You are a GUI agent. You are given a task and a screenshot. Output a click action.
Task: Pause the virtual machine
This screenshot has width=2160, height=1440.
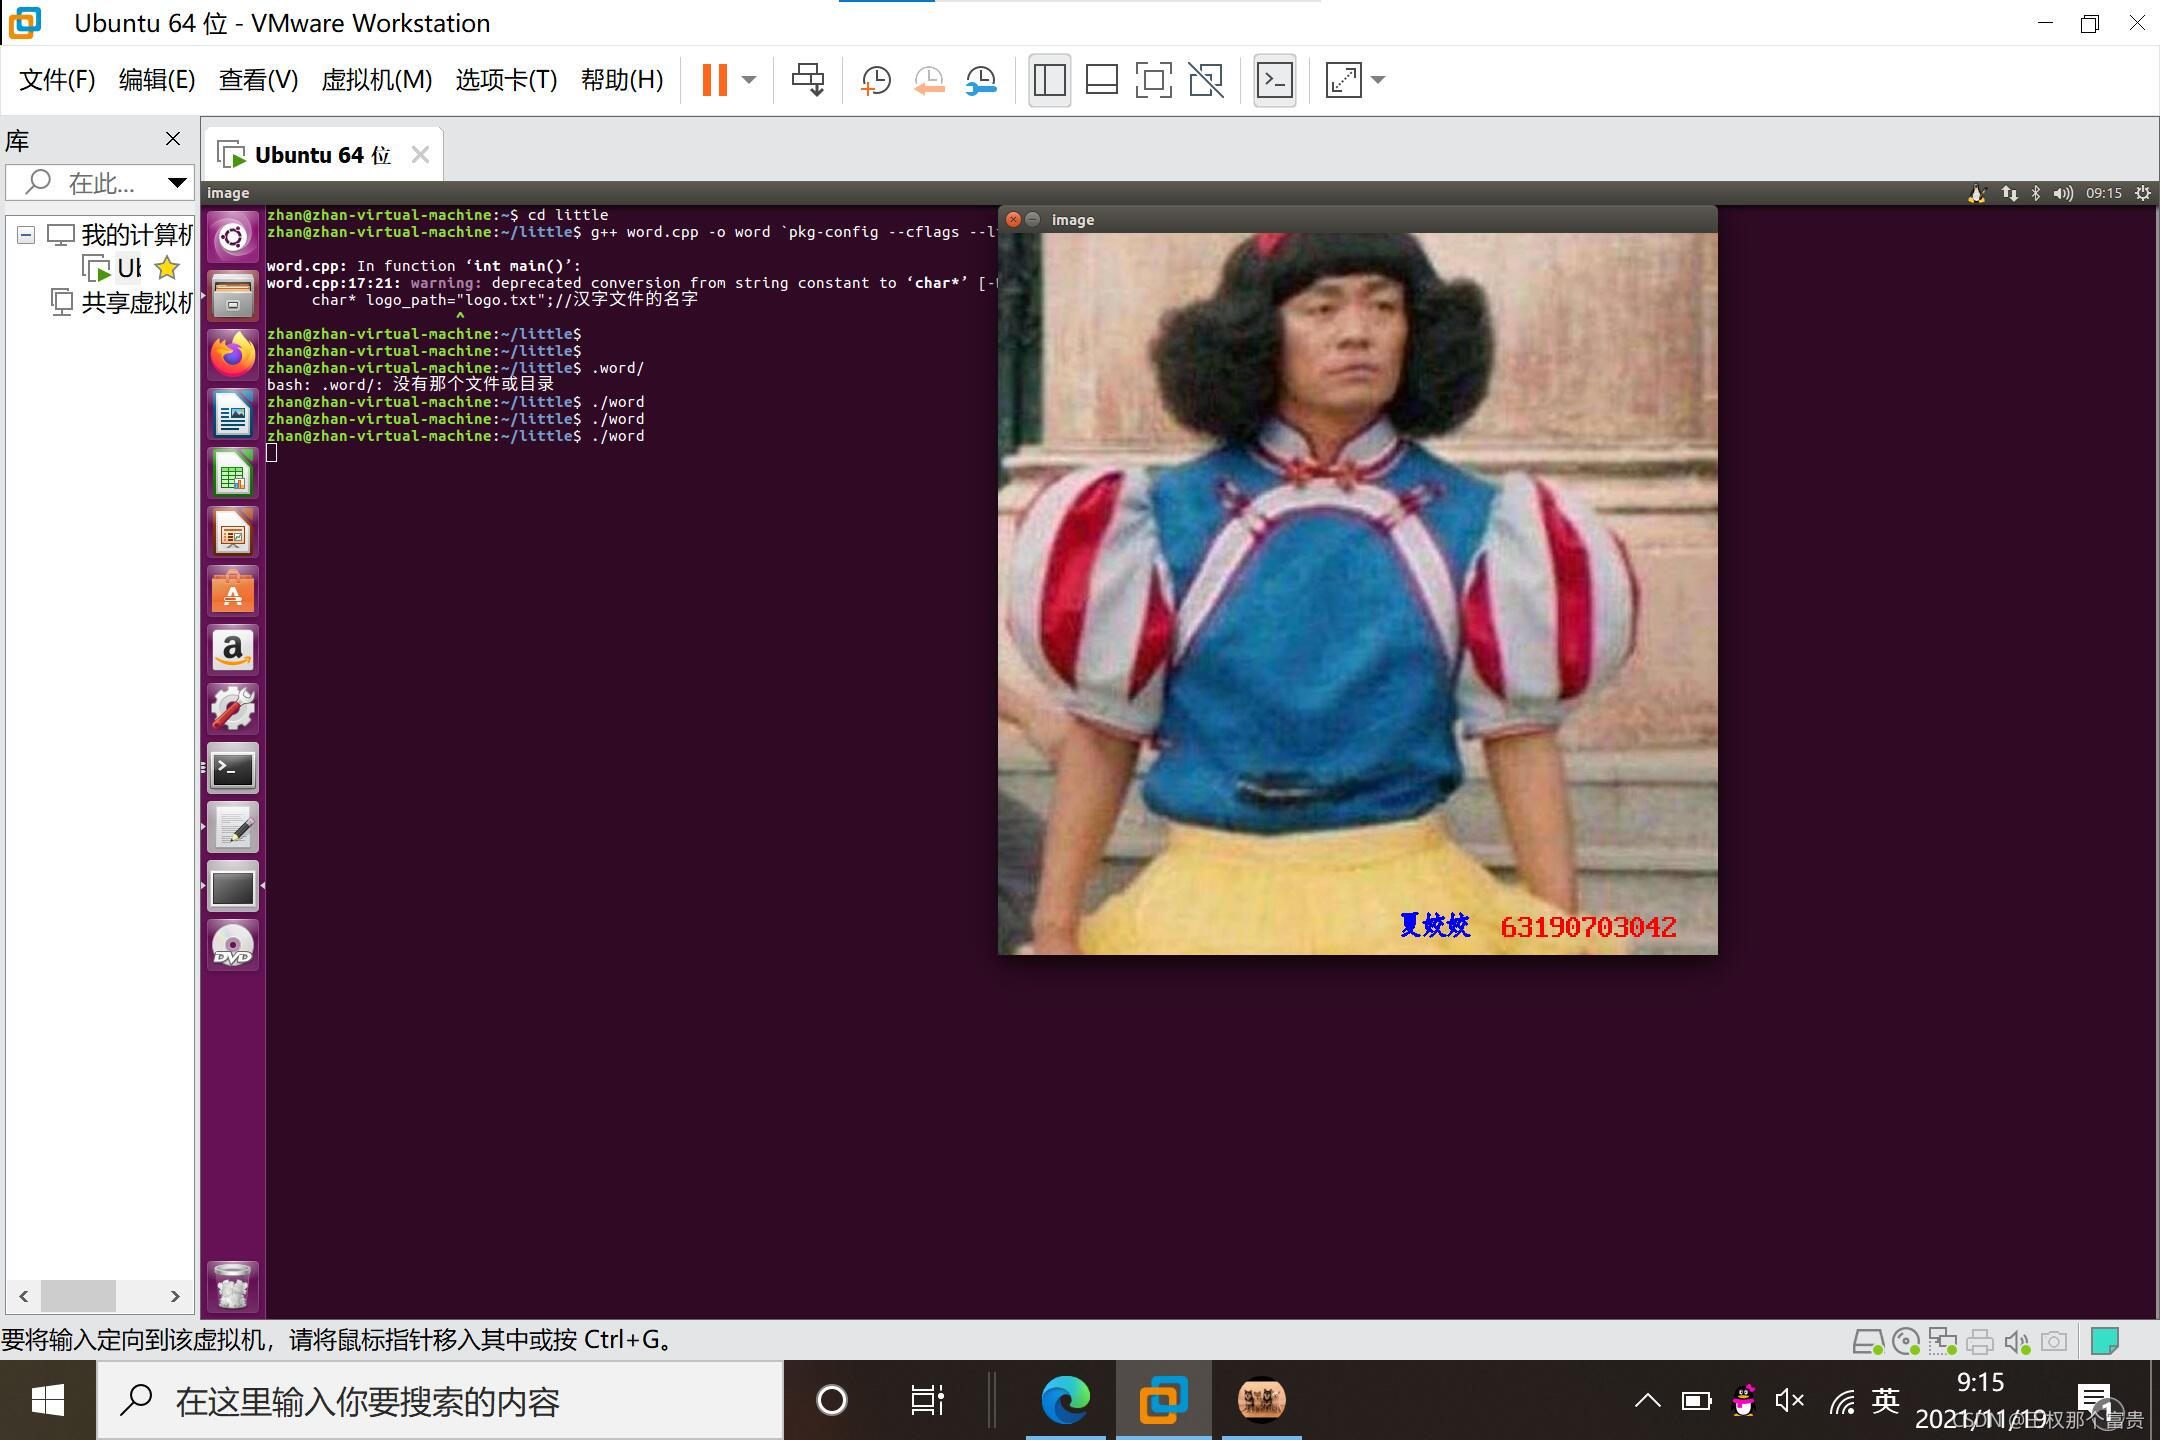(714, 80)
